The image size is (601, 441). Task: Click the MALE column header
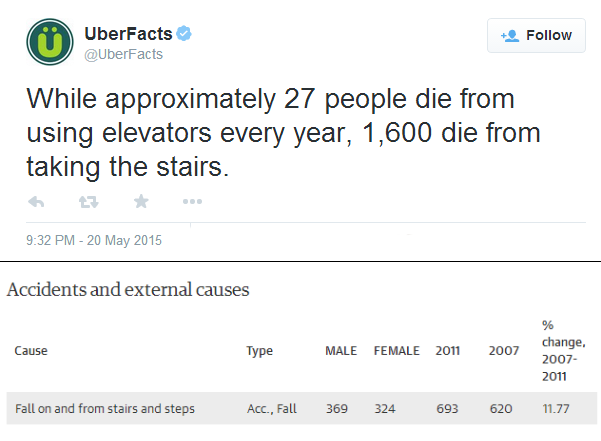point(341,351)
